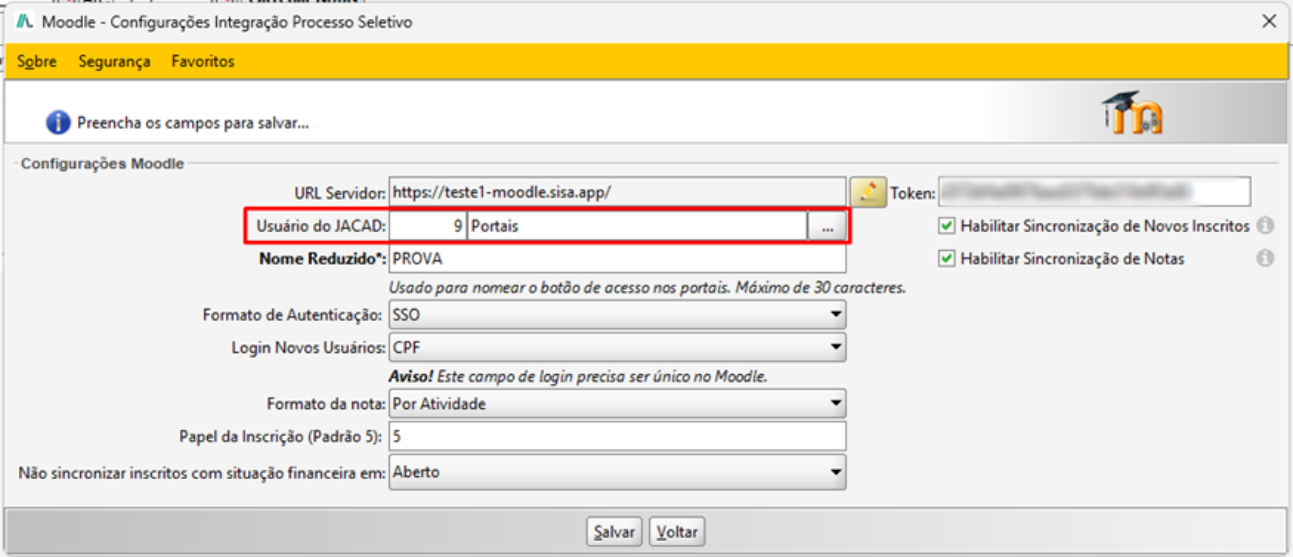Click the URL Servidor input field
The width and height of the screenshot is (1293, 557).
click(617, 191)
